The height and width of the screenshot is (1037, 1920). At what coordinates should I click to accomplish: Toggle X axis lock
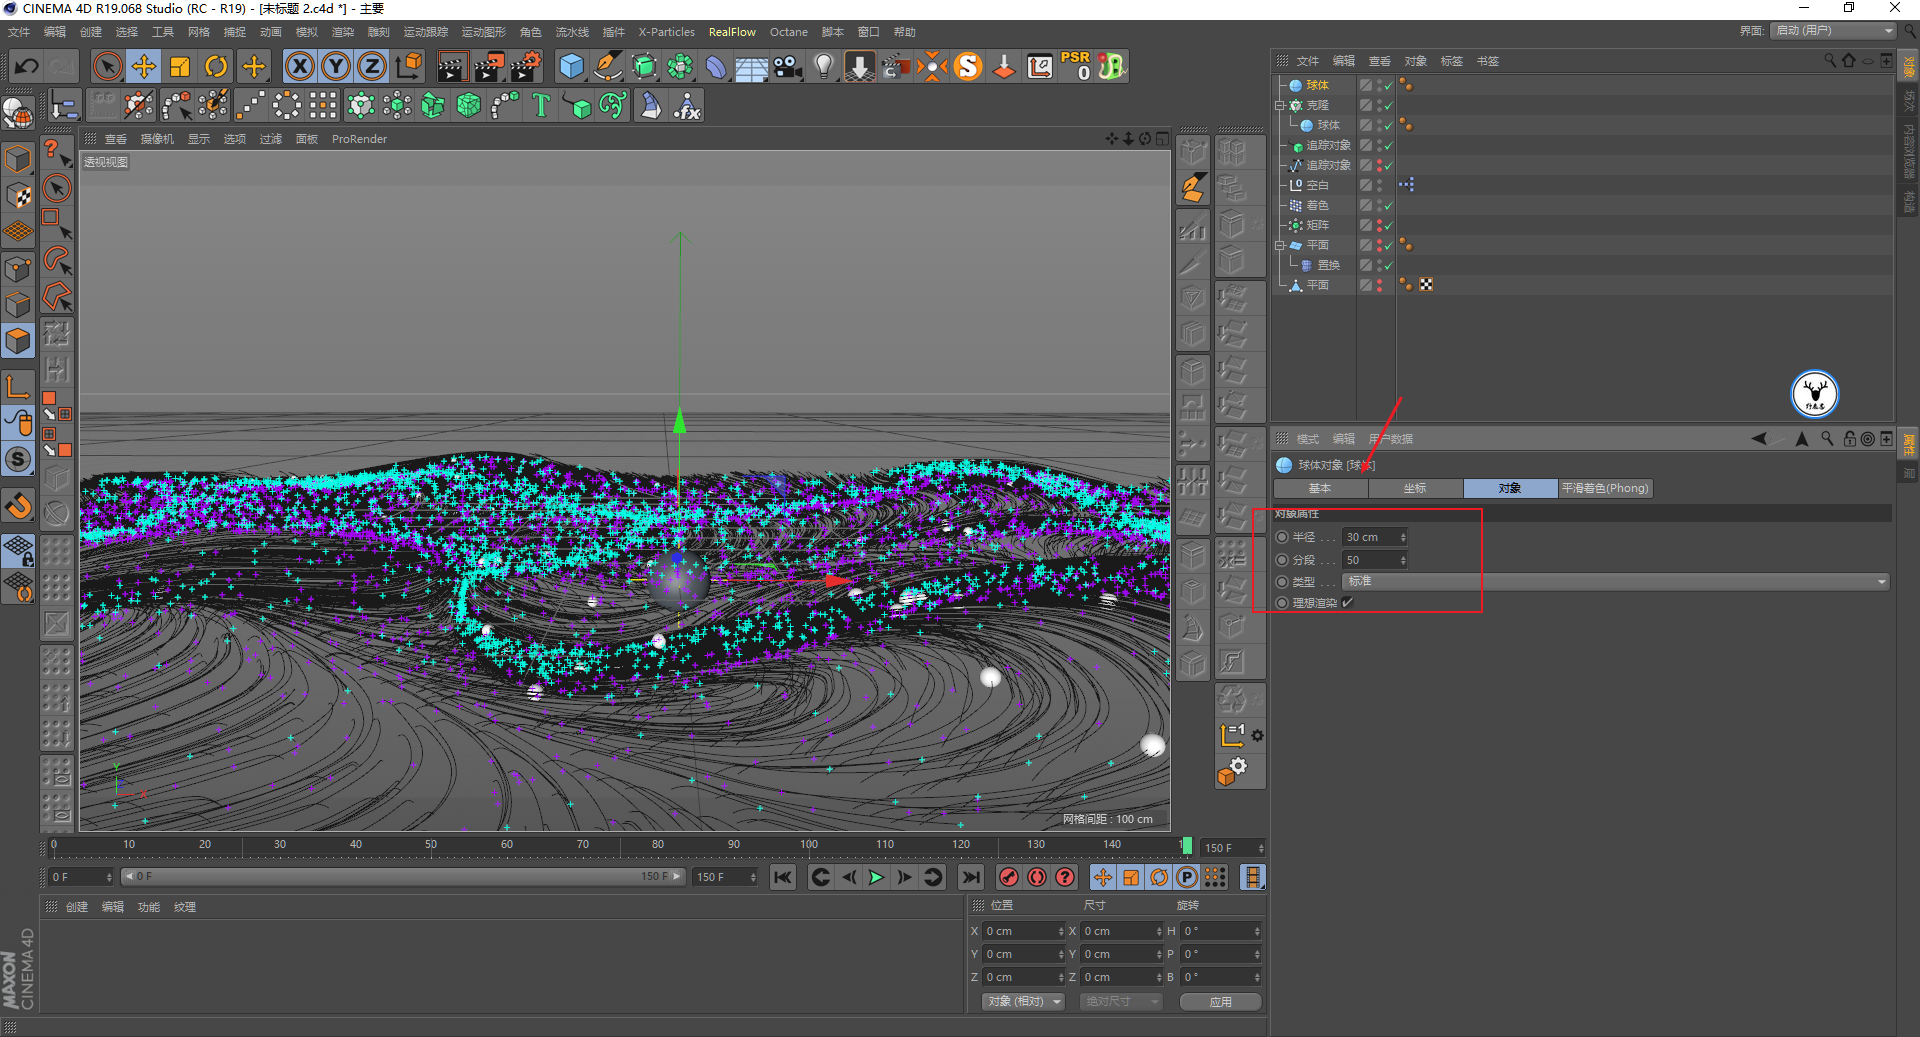point(299,67)
